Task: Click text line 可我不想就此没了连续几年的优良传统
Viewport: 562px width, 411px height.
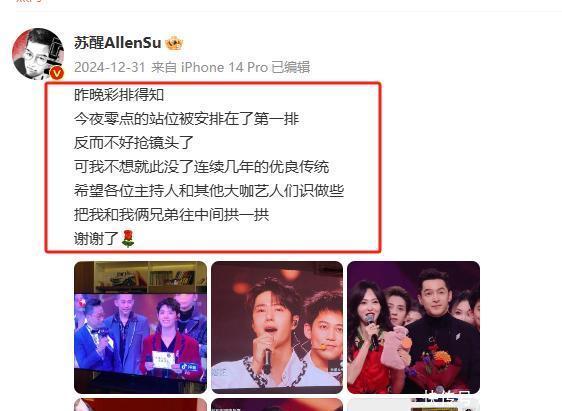Action: tap(201, 167)
